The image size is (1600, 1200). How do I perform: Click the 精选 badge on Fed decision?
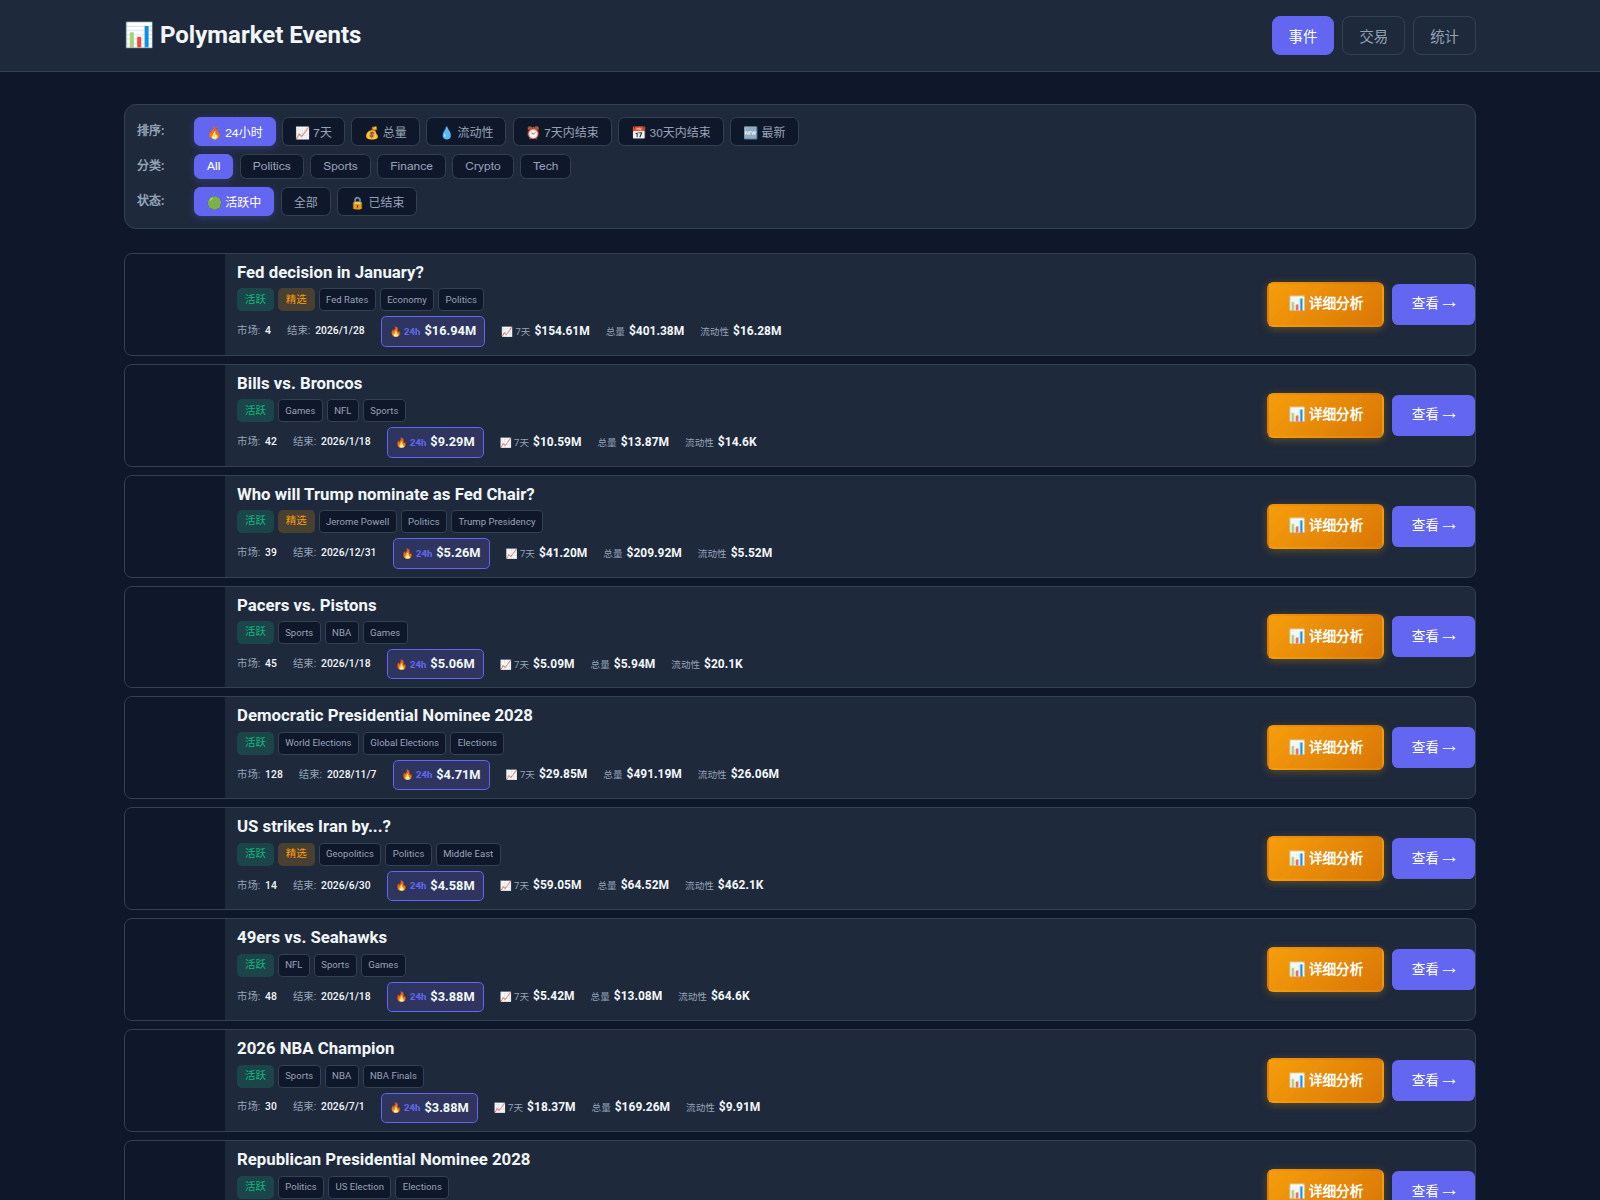296,299
